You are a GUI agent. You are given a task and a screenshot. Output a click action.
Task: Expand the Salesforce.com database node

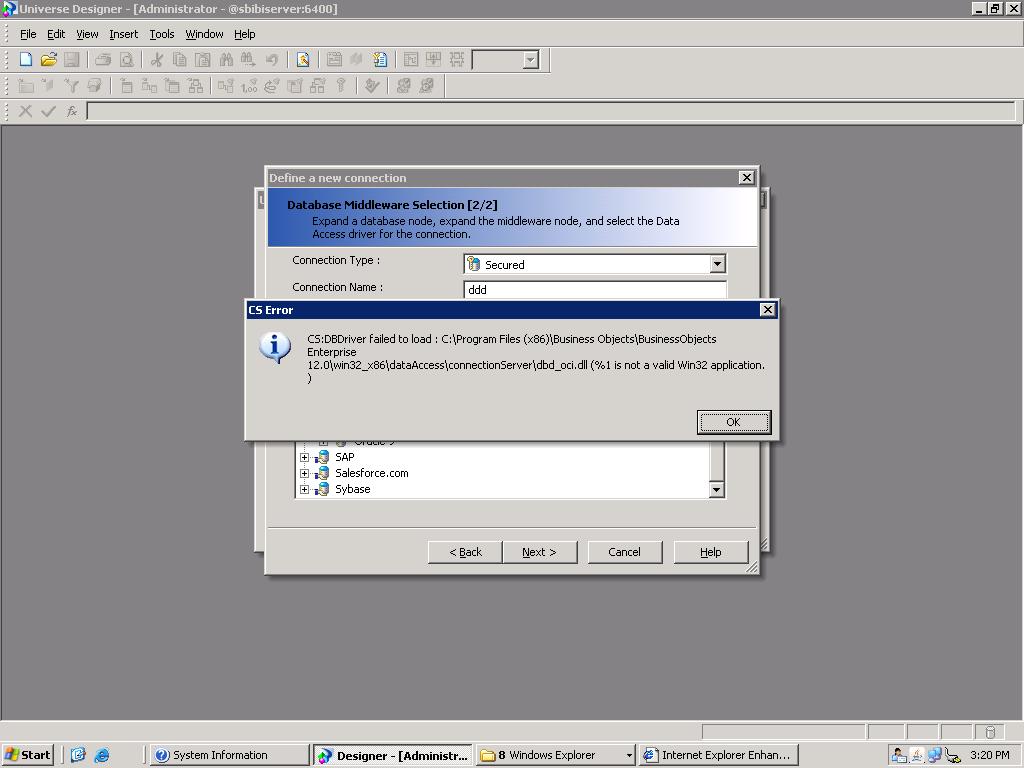click(304, 473)
